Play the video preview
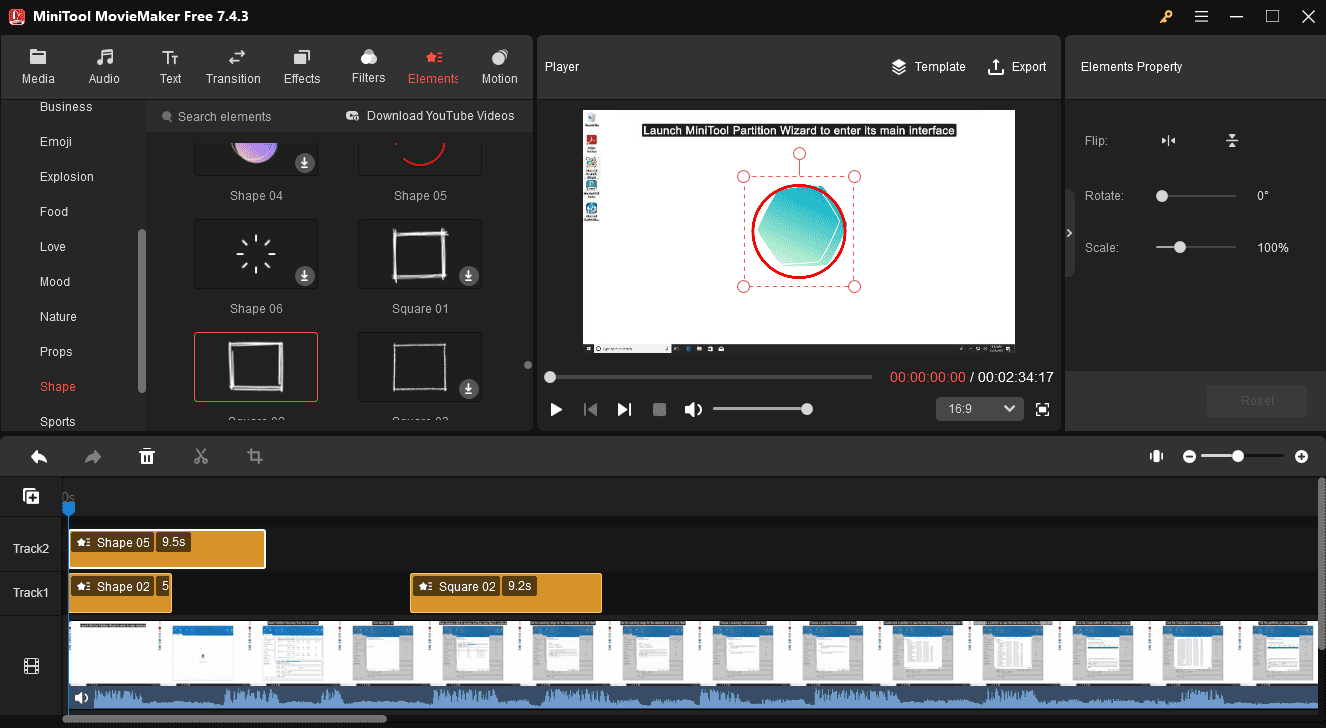Screen dimensions: 1326x728 557,409
